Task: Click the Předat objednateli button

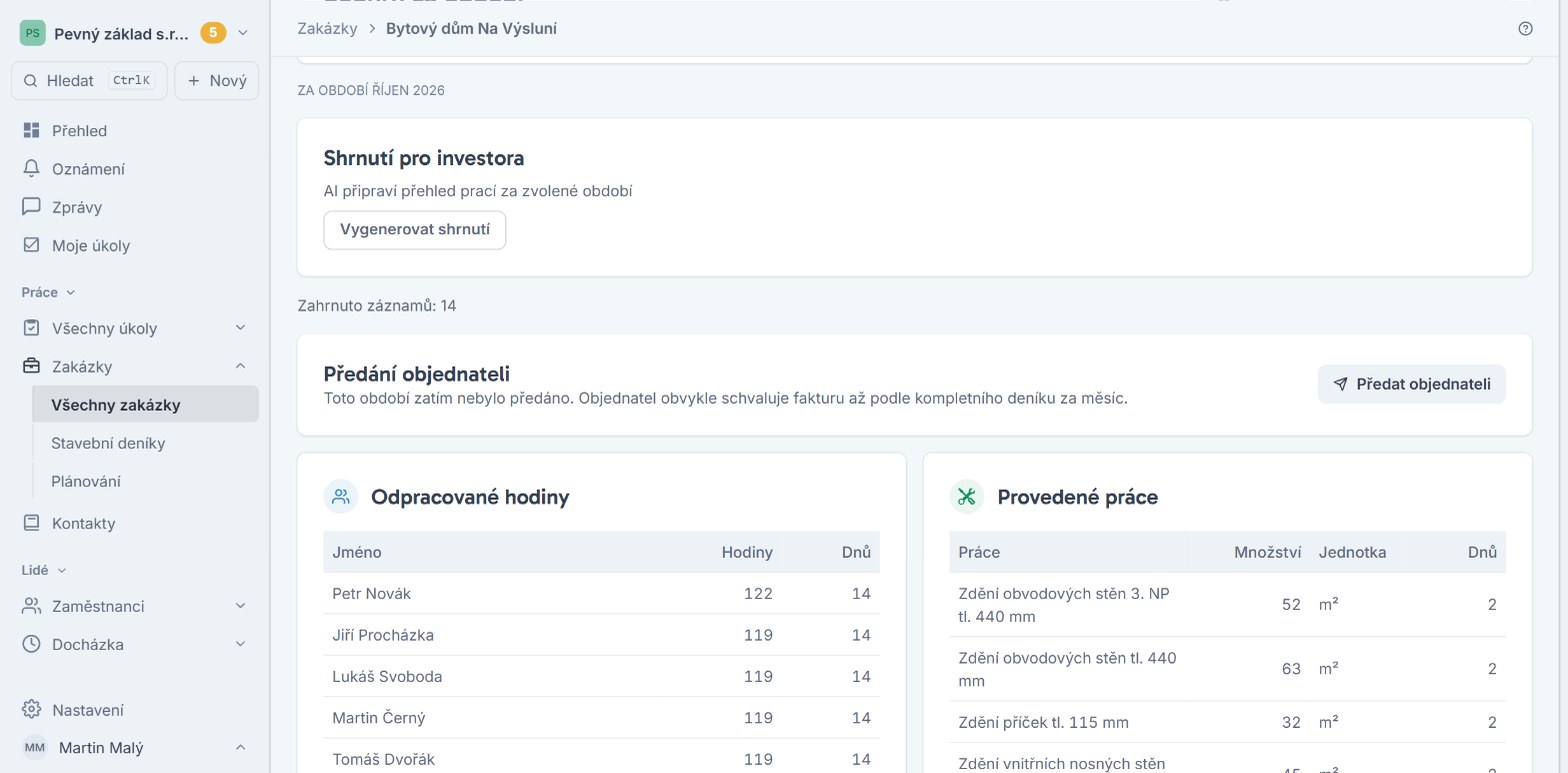Action: (1411, 384)
